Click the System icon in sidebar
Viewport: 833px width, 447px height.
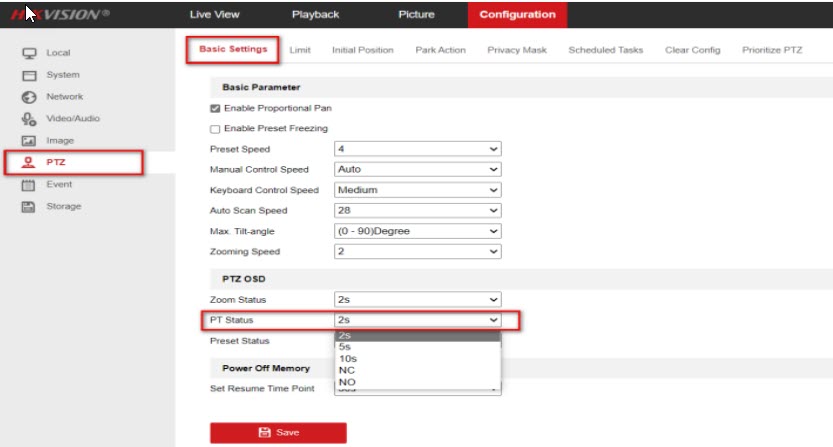29,75
